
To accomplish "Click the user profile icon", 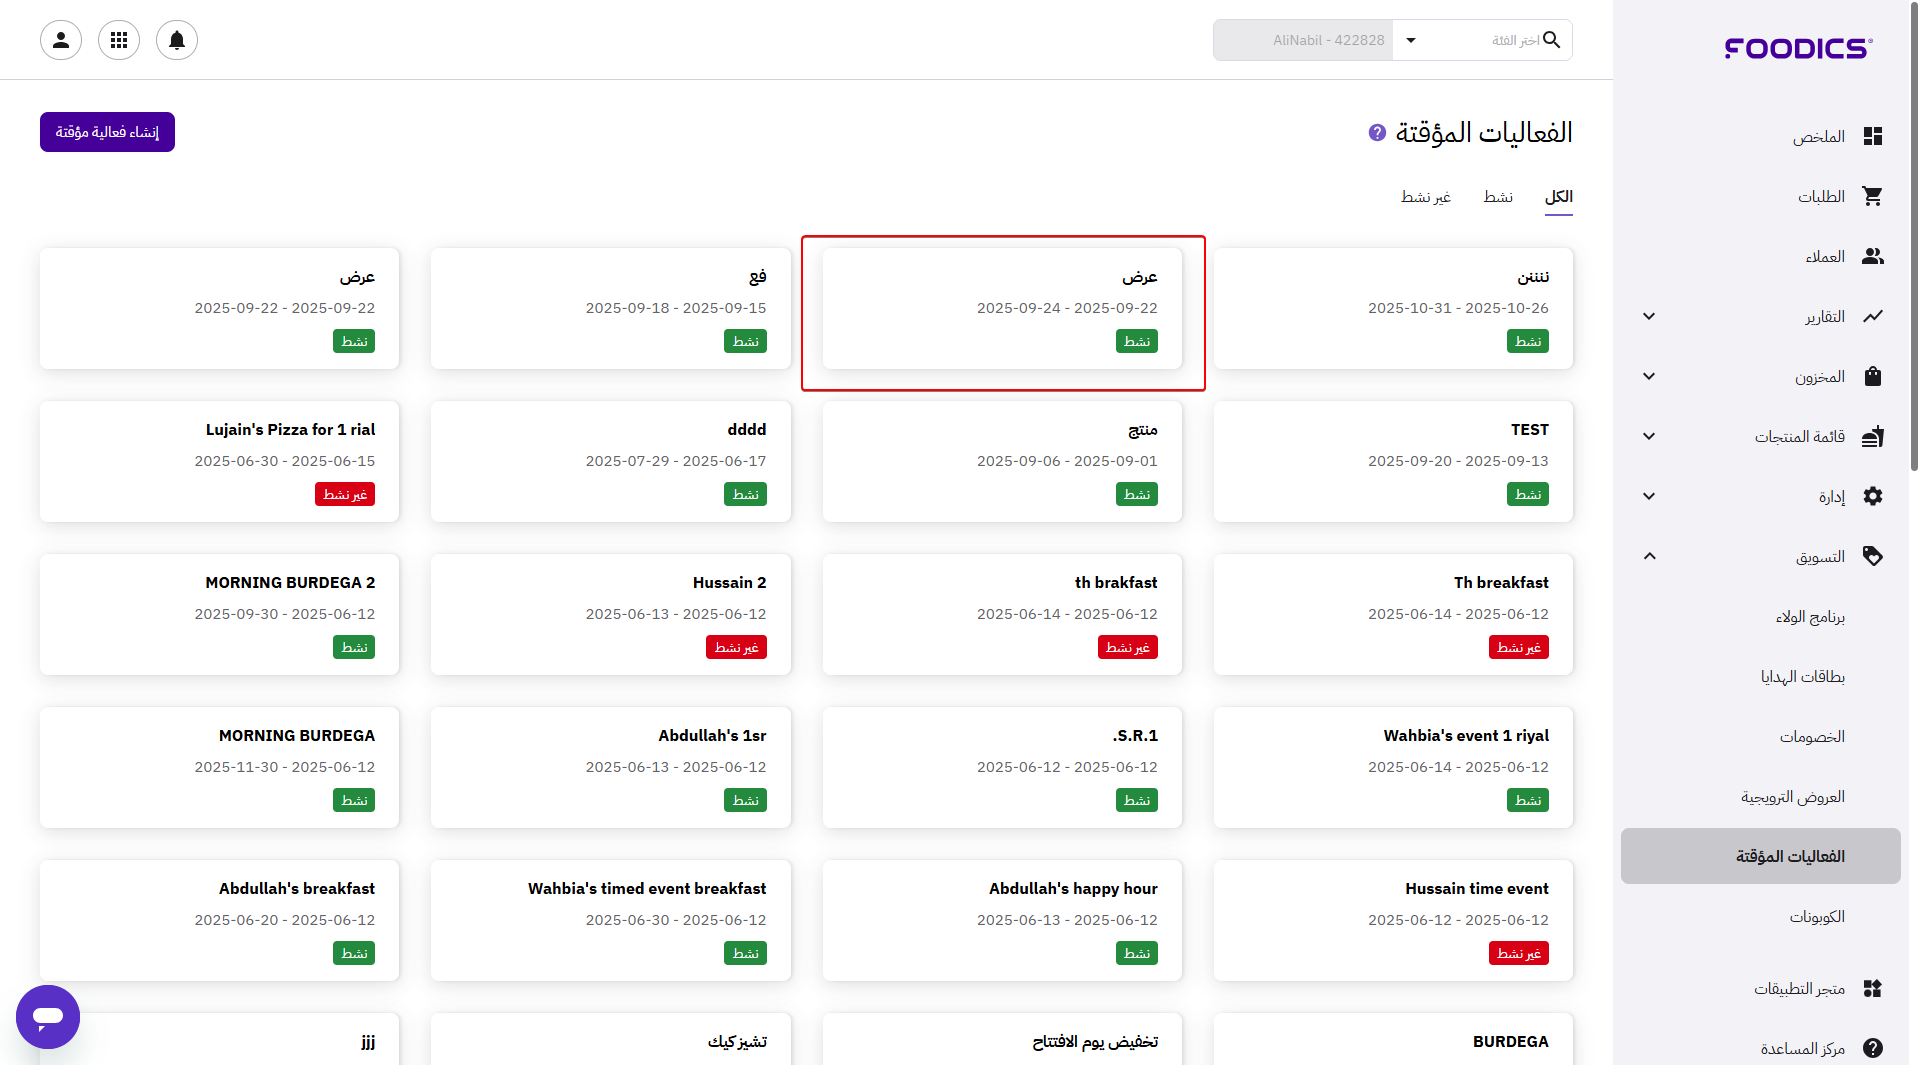I will point(61,40).
